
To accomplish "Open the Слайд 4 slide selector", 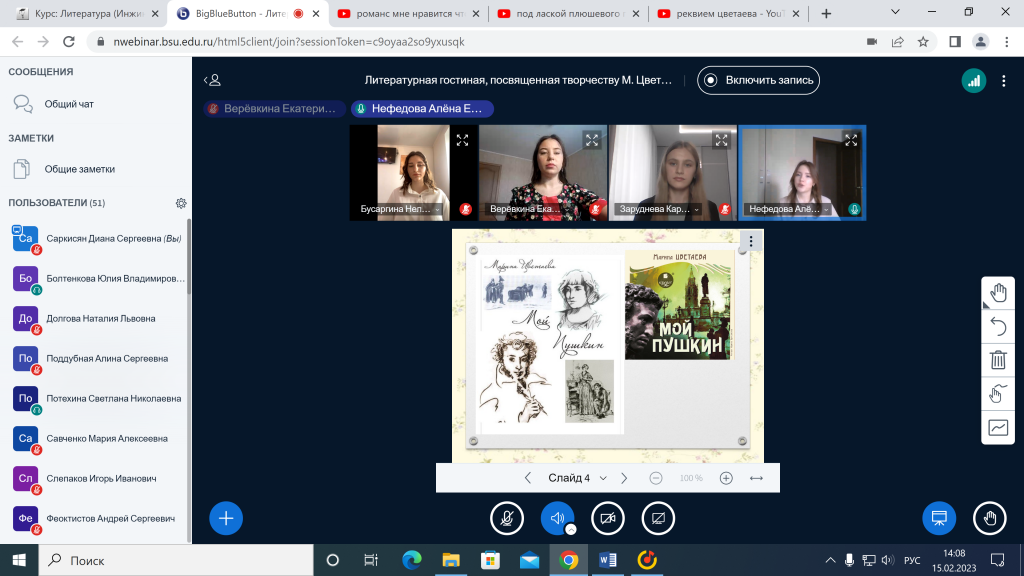I will pyautogui.click(x=577, y=478).
